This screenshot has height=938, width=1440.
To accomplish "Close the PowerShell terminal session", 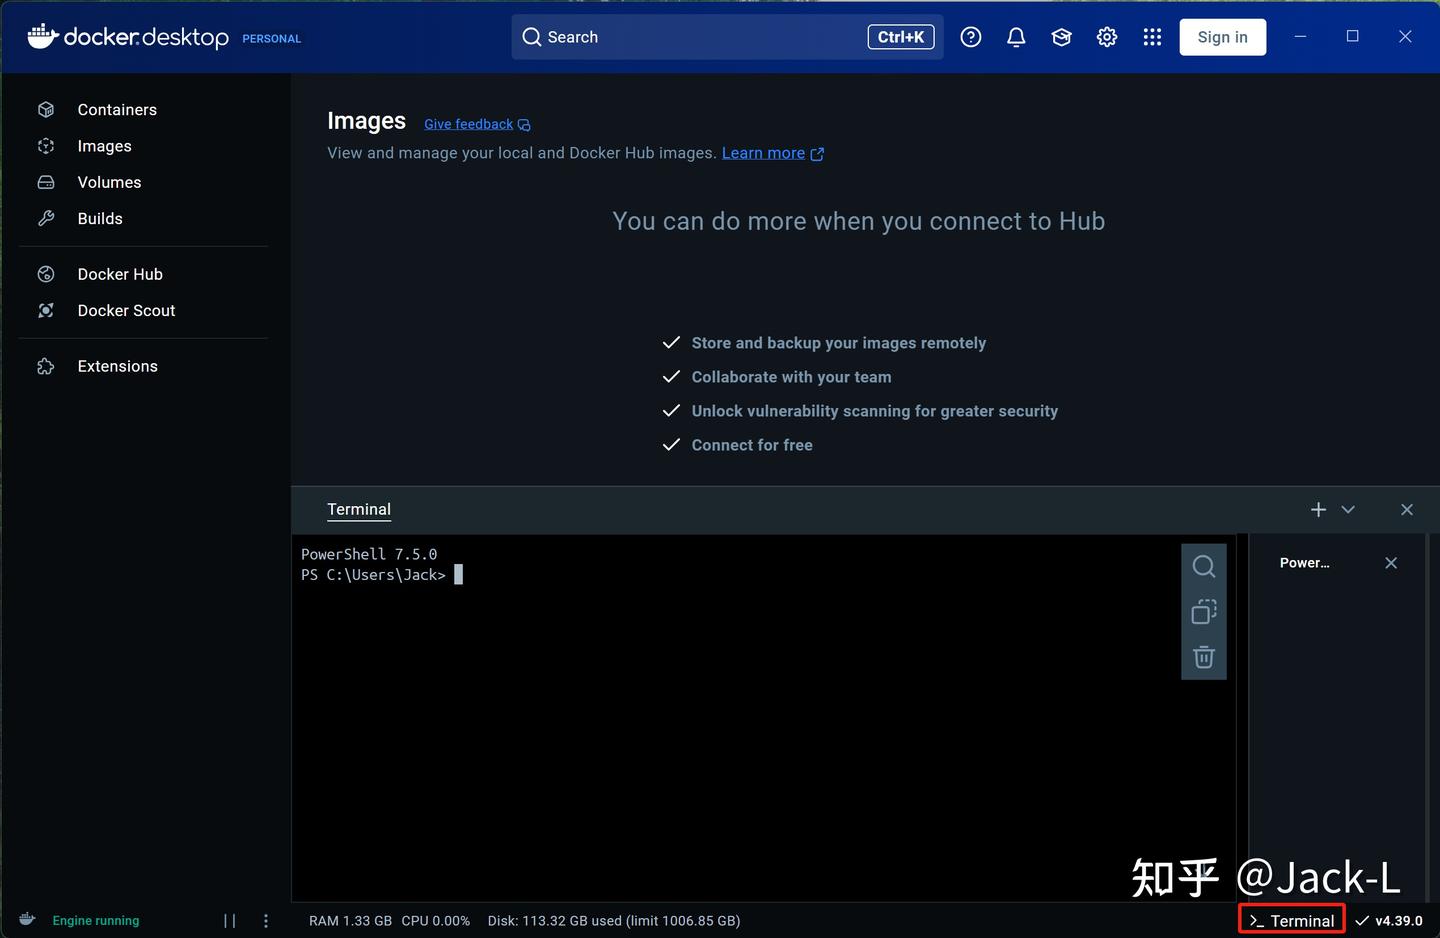I will [x=1391, y=563].
